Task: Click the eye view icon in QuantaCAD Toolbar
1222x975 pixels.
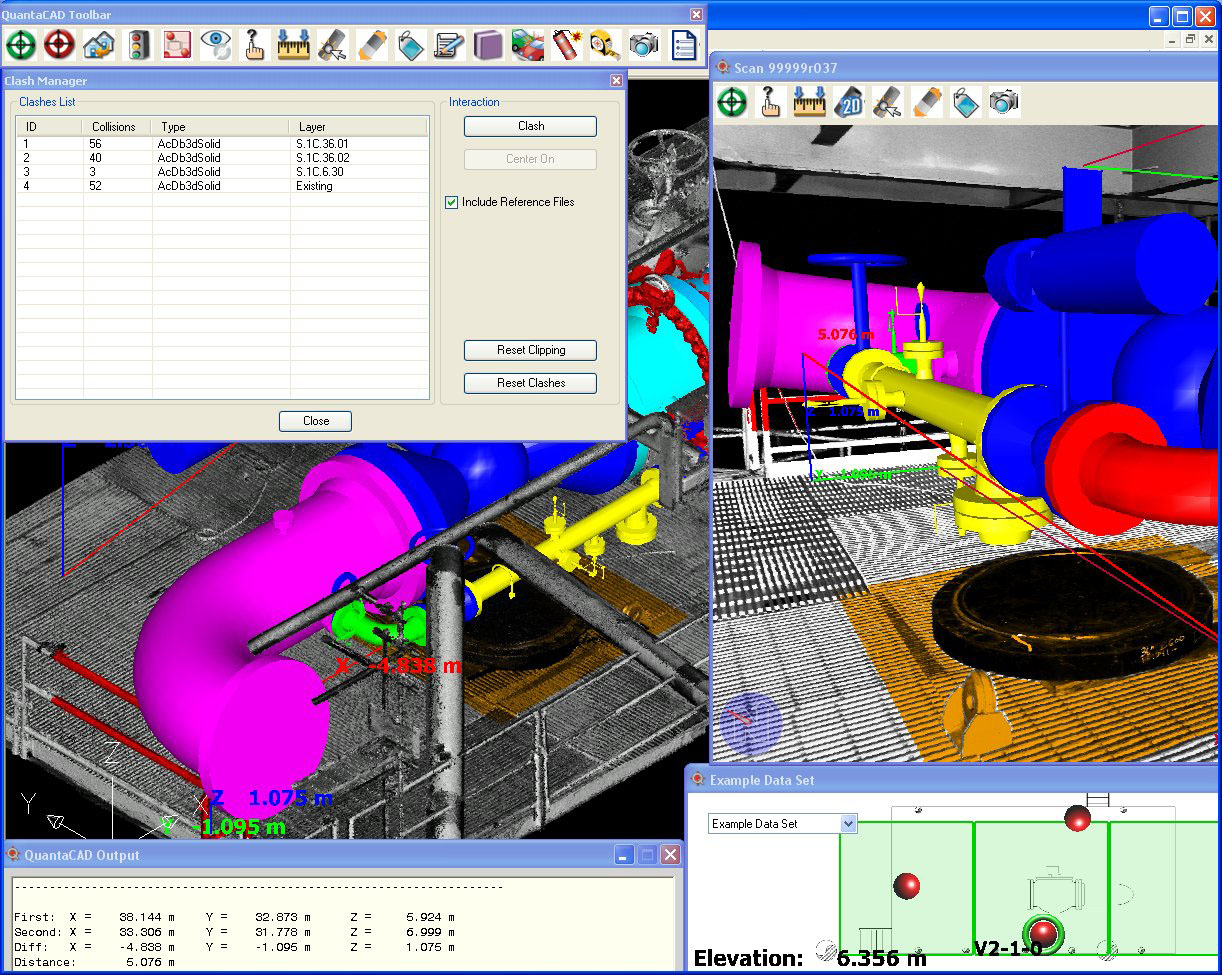Action: click(216, 45)
